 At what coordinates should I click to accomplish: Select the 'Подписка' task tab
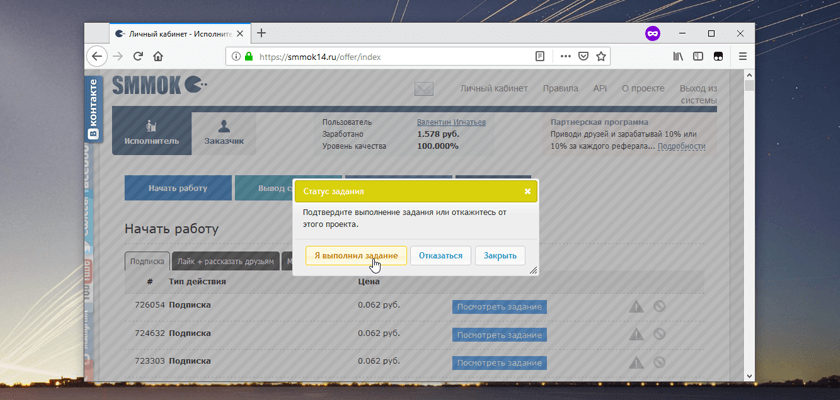coord(147,261)
